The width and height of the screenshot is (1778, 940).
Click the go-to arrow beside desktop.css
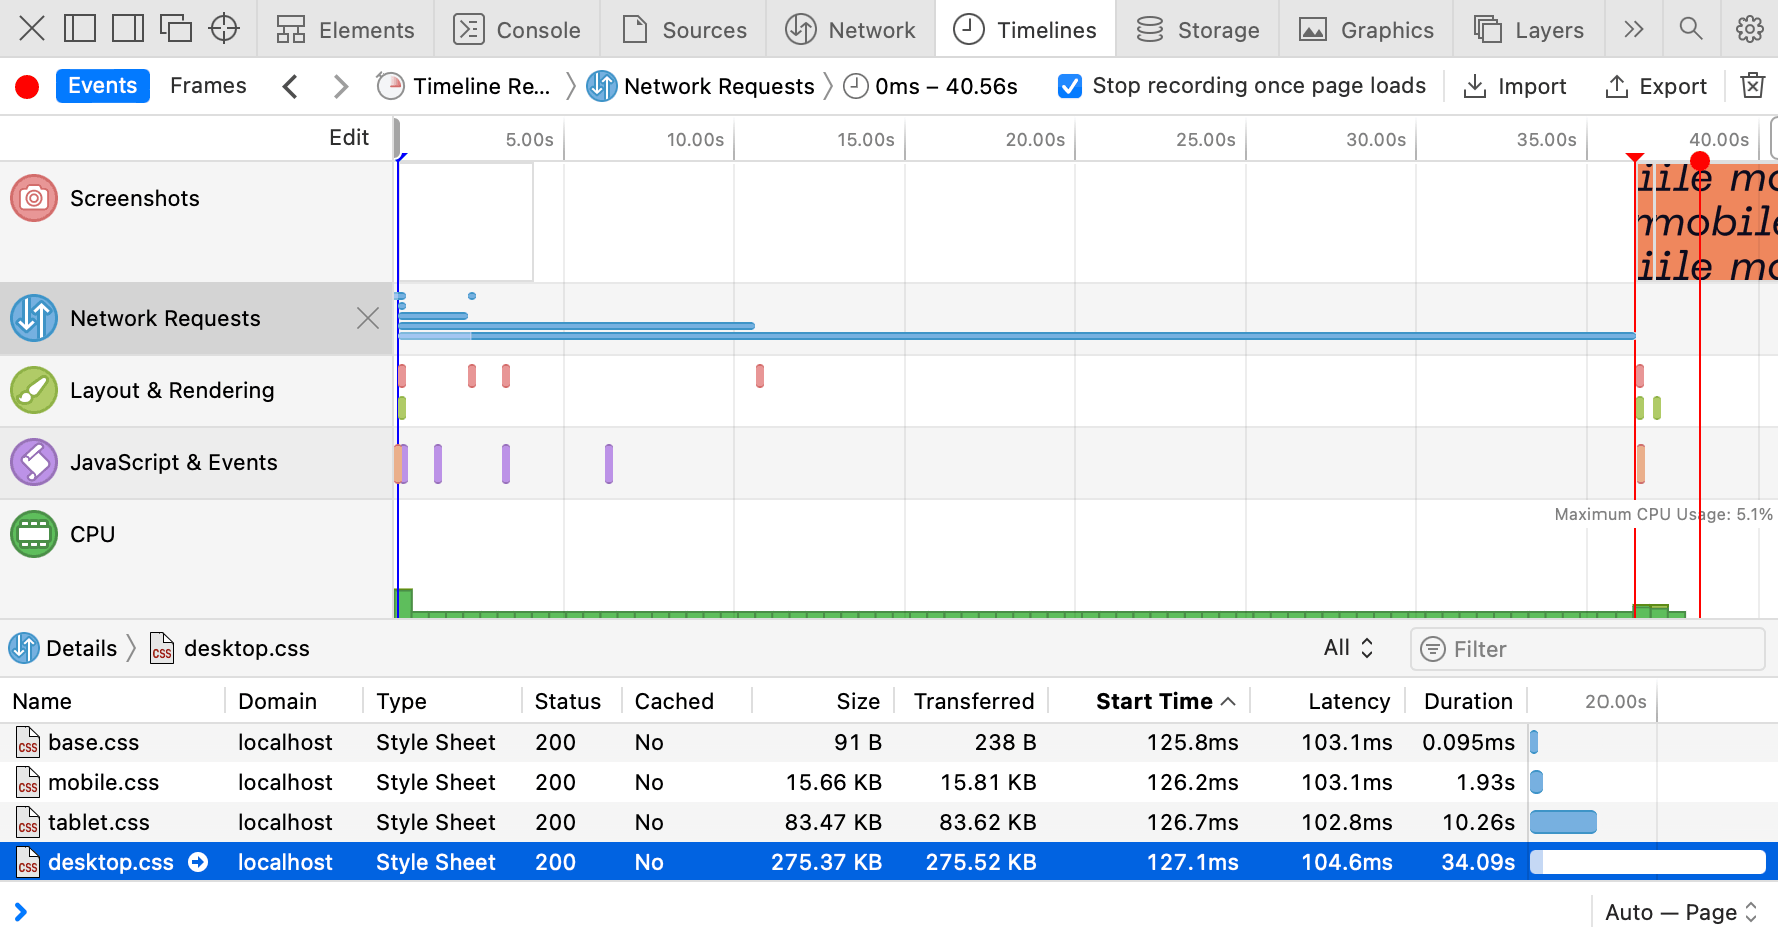pyautogui.click(x=198, y=862)
